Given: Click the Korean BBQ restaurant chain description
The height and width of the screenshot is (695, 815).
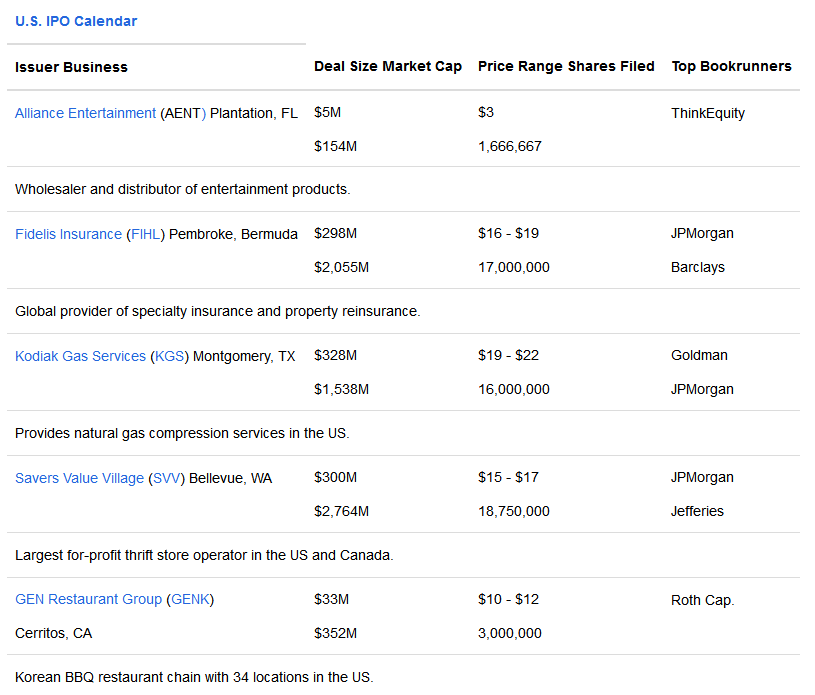Looking at the screenshot, I should (x=194, y=677).
